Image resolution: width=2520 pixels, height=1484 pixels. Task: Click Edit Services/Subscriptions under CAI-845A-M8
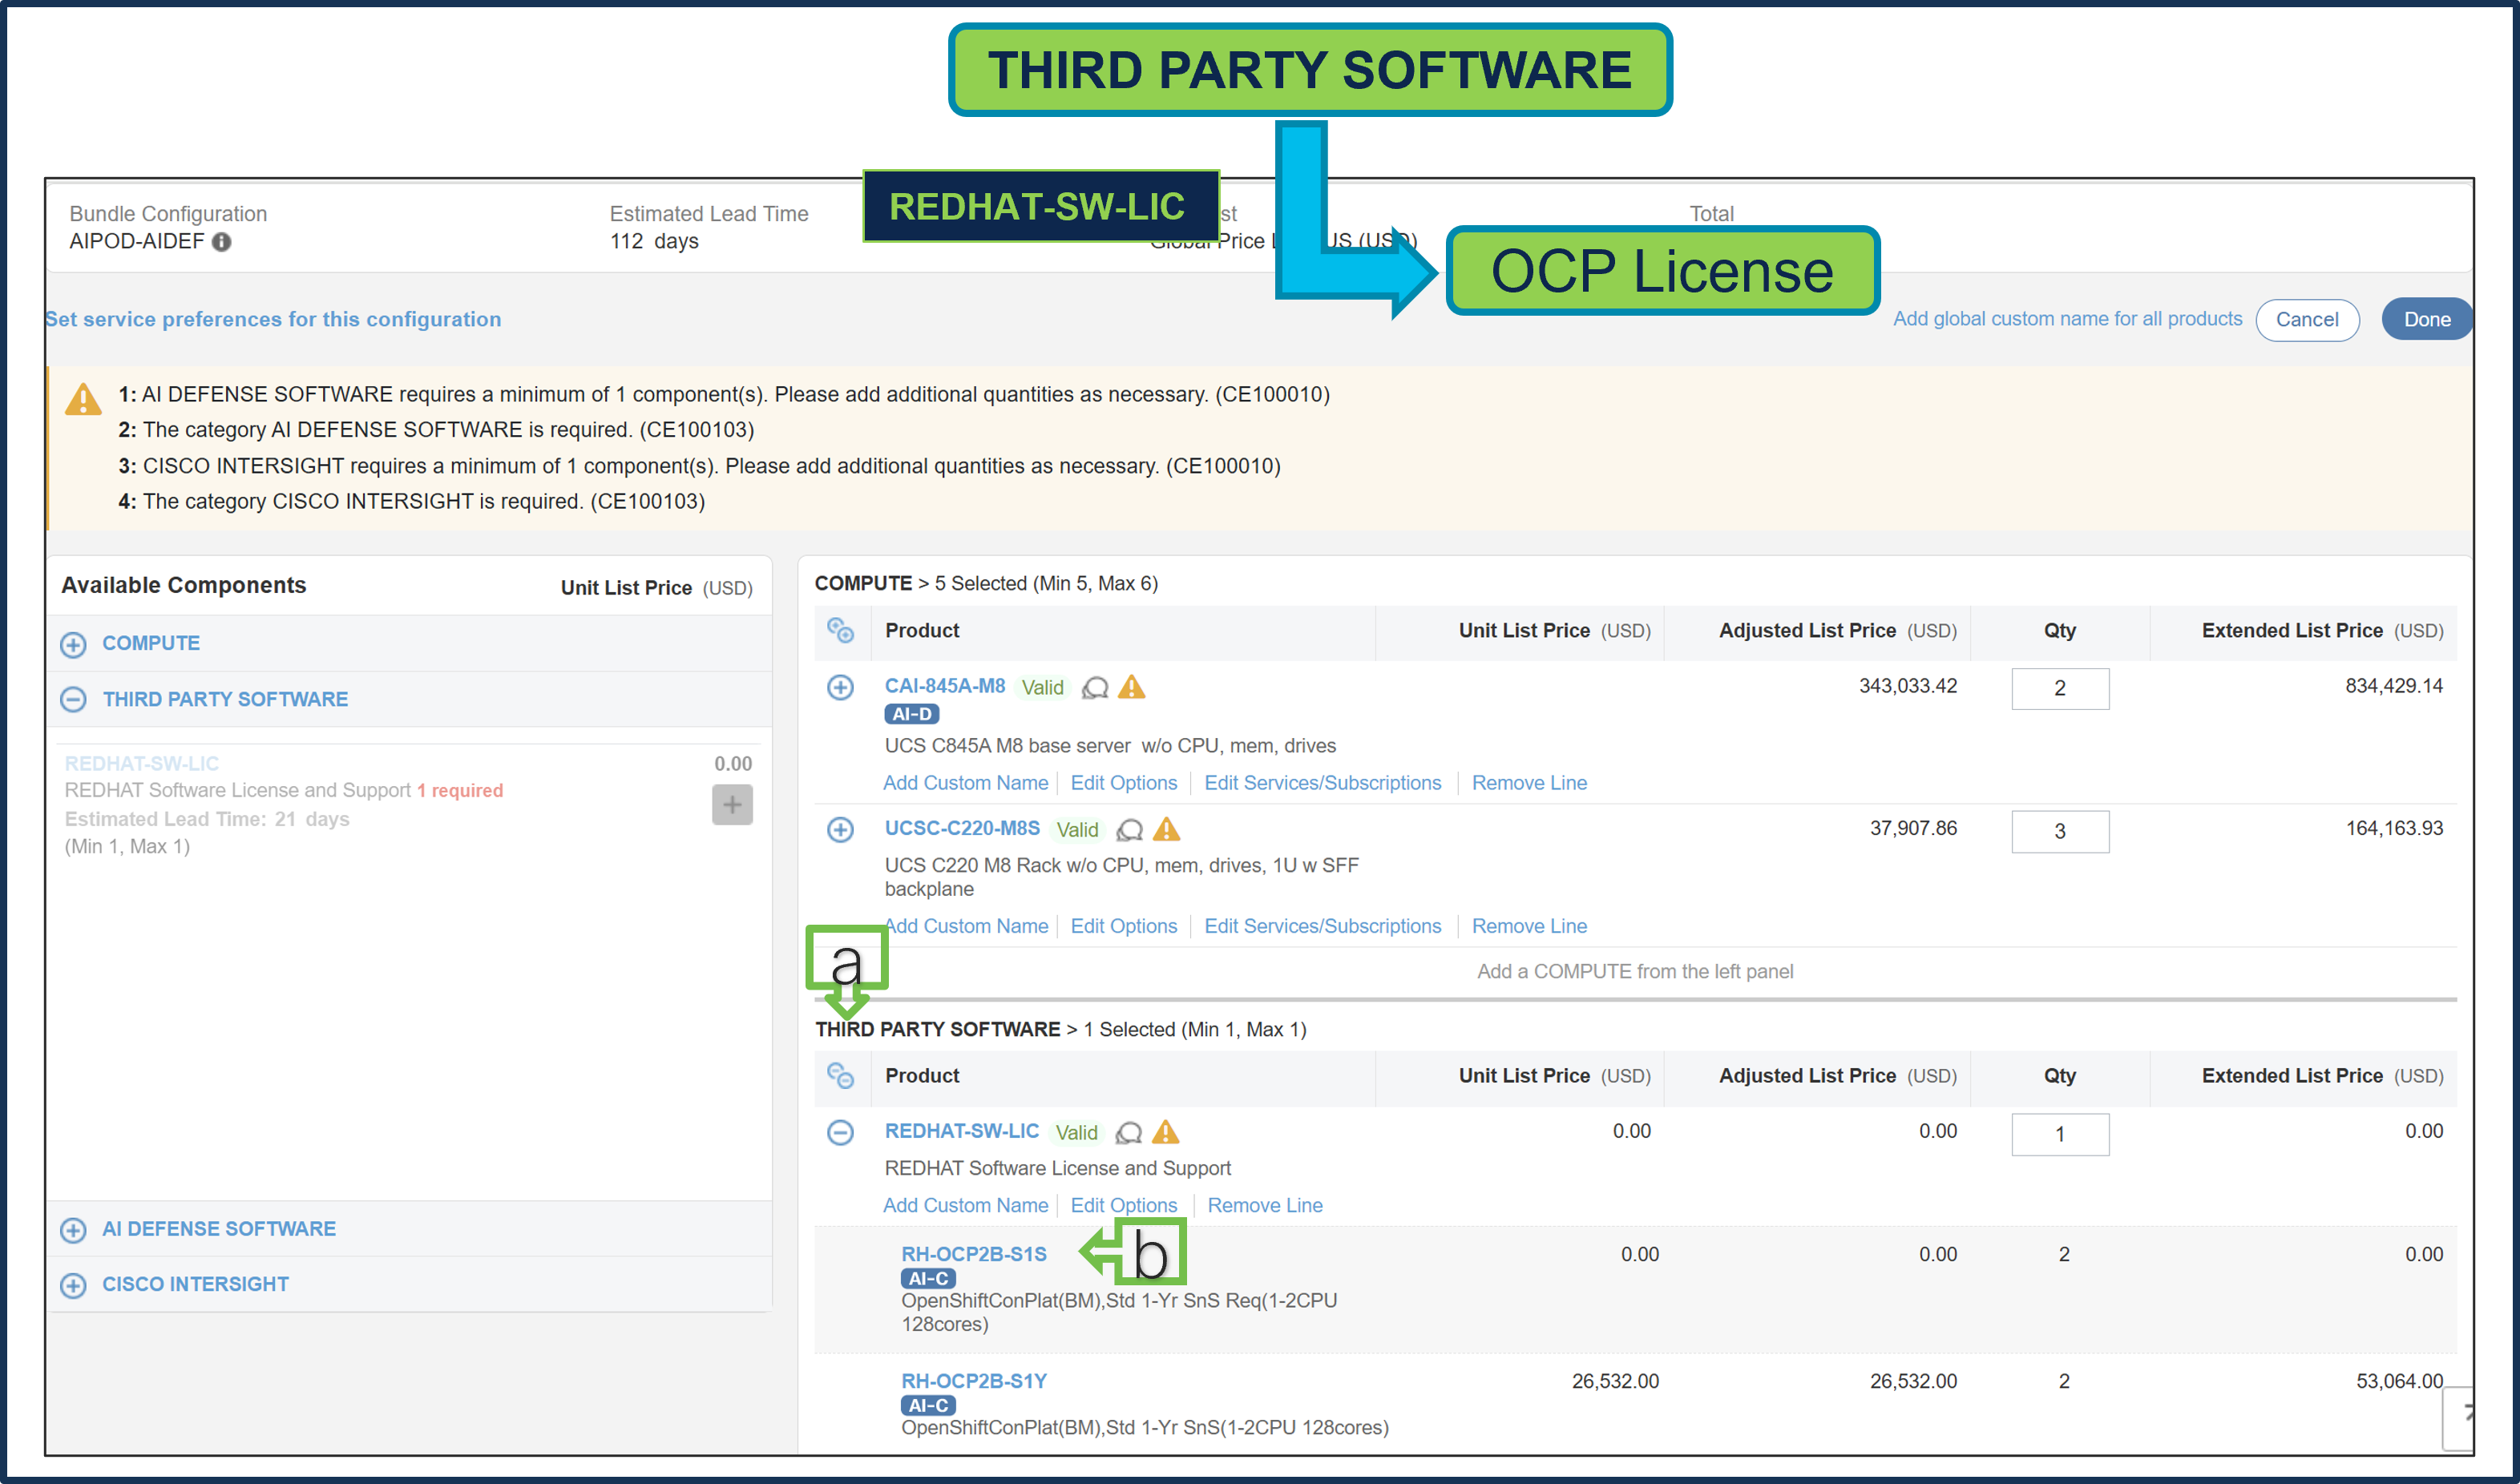click(1323, 783)
